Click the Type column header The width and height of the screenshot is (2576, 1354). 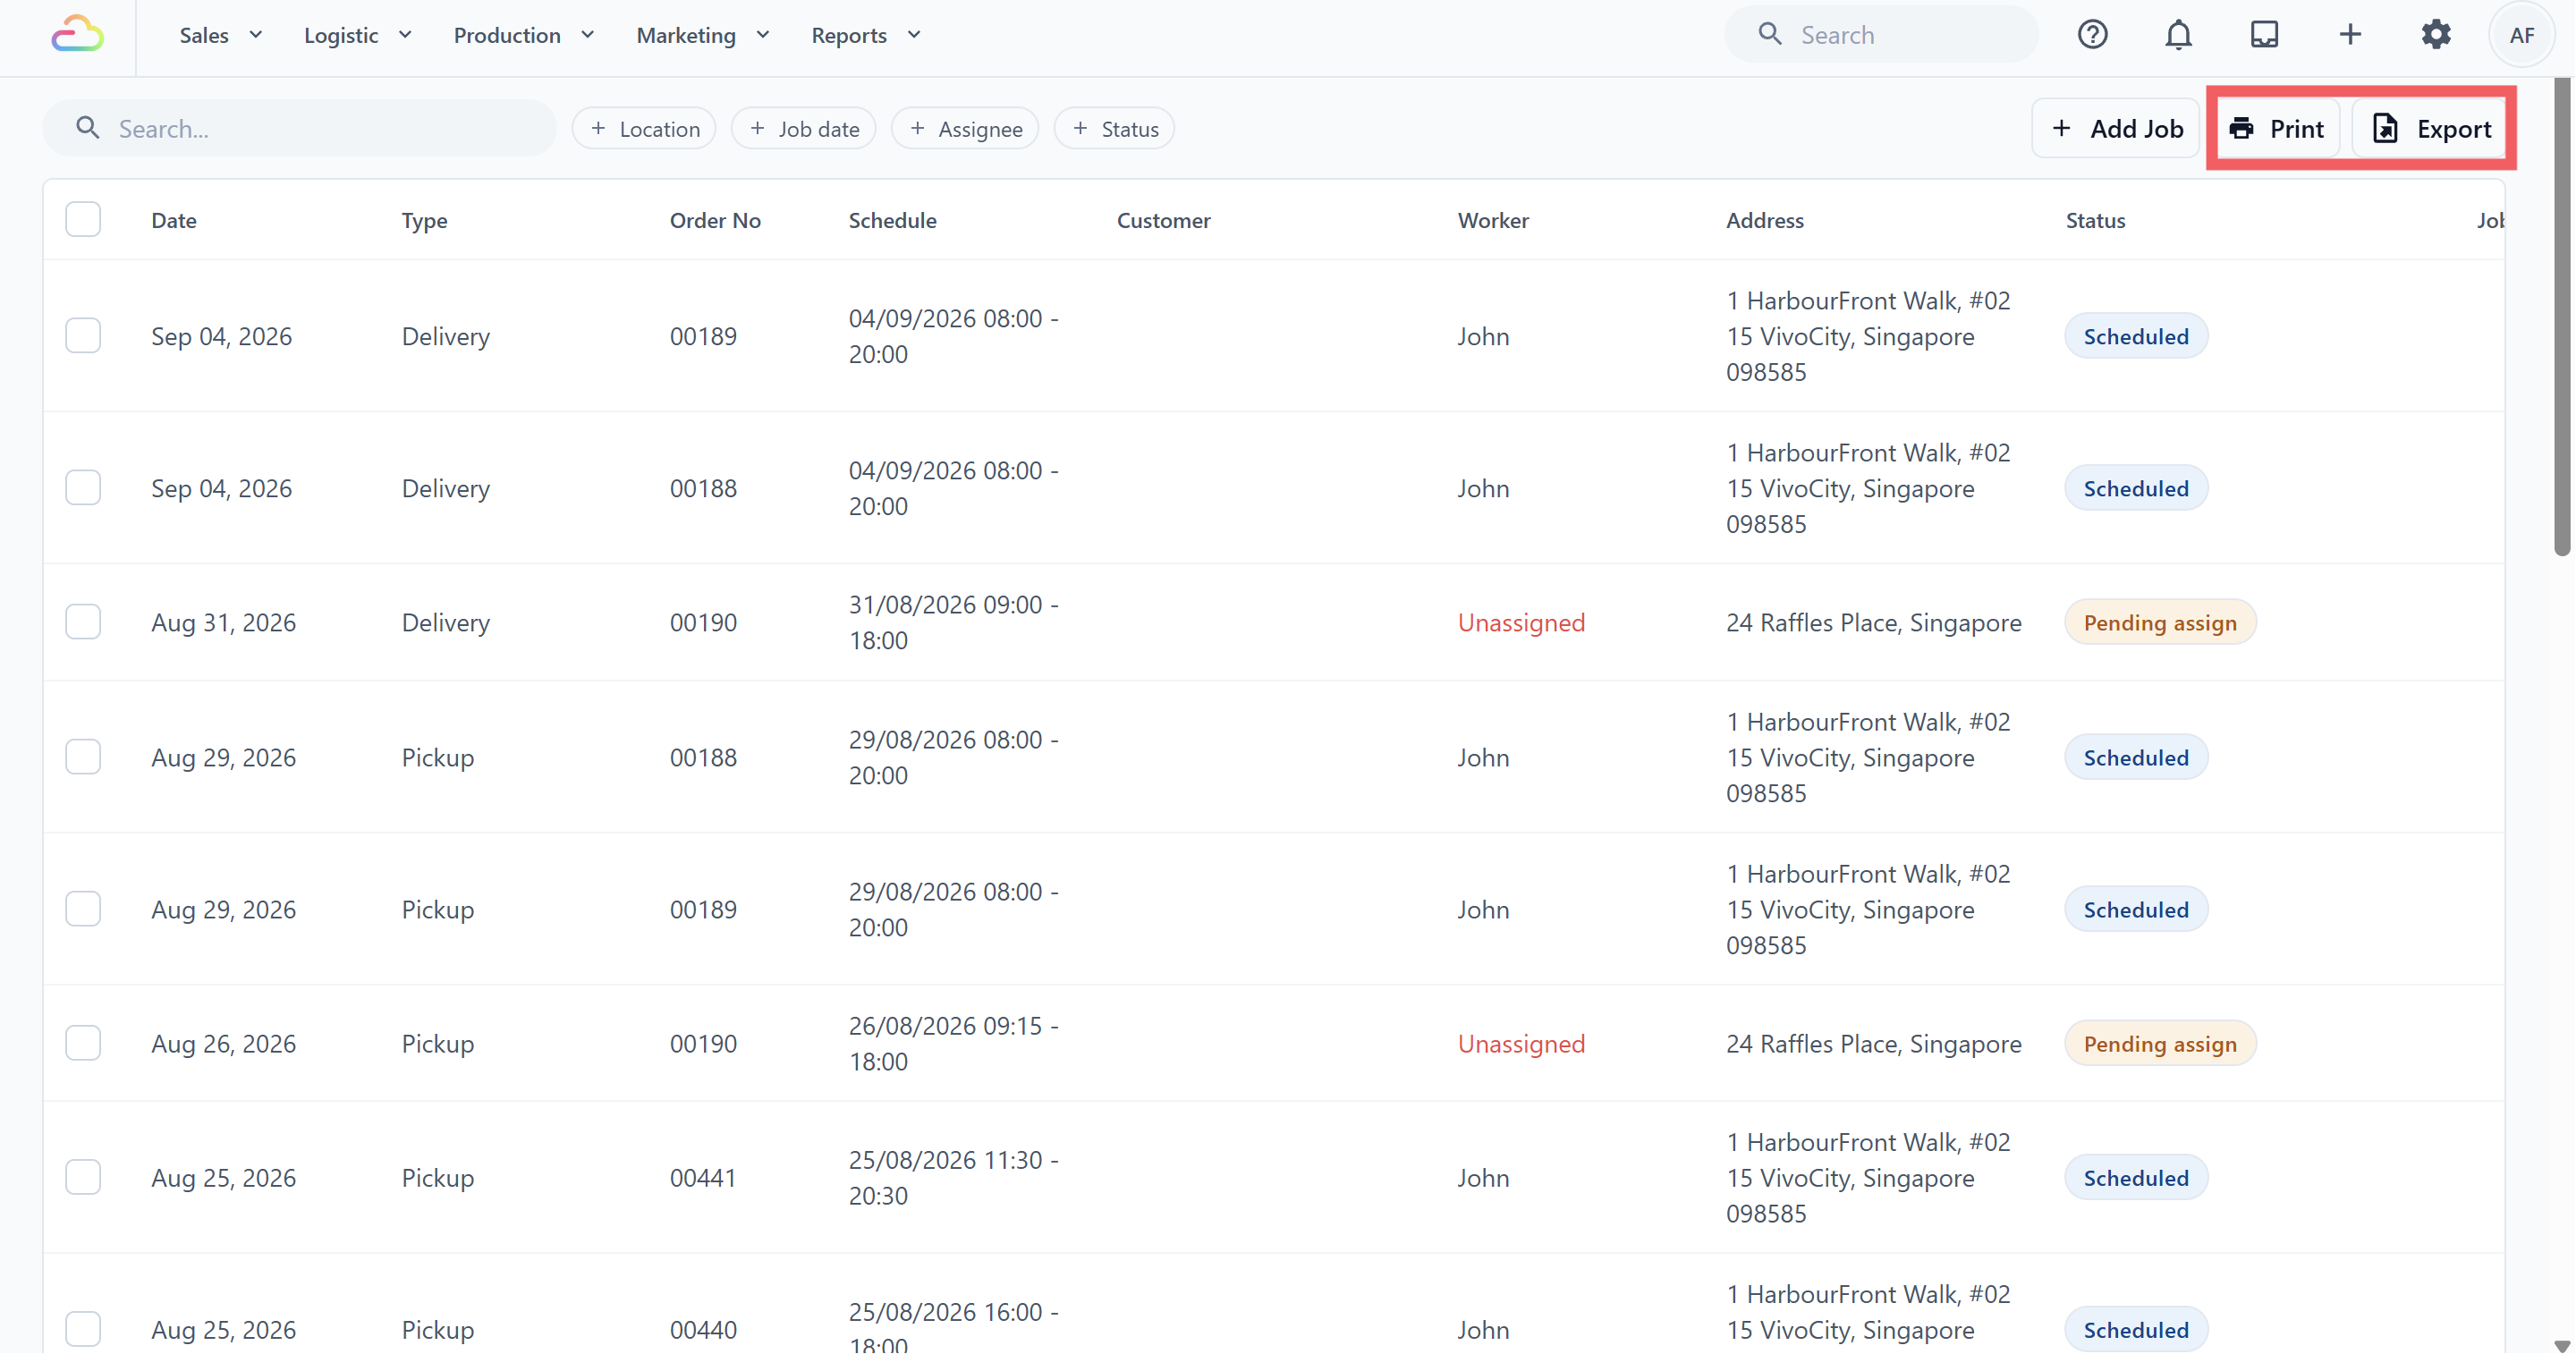pyautogui.click(x=424, y=220)
